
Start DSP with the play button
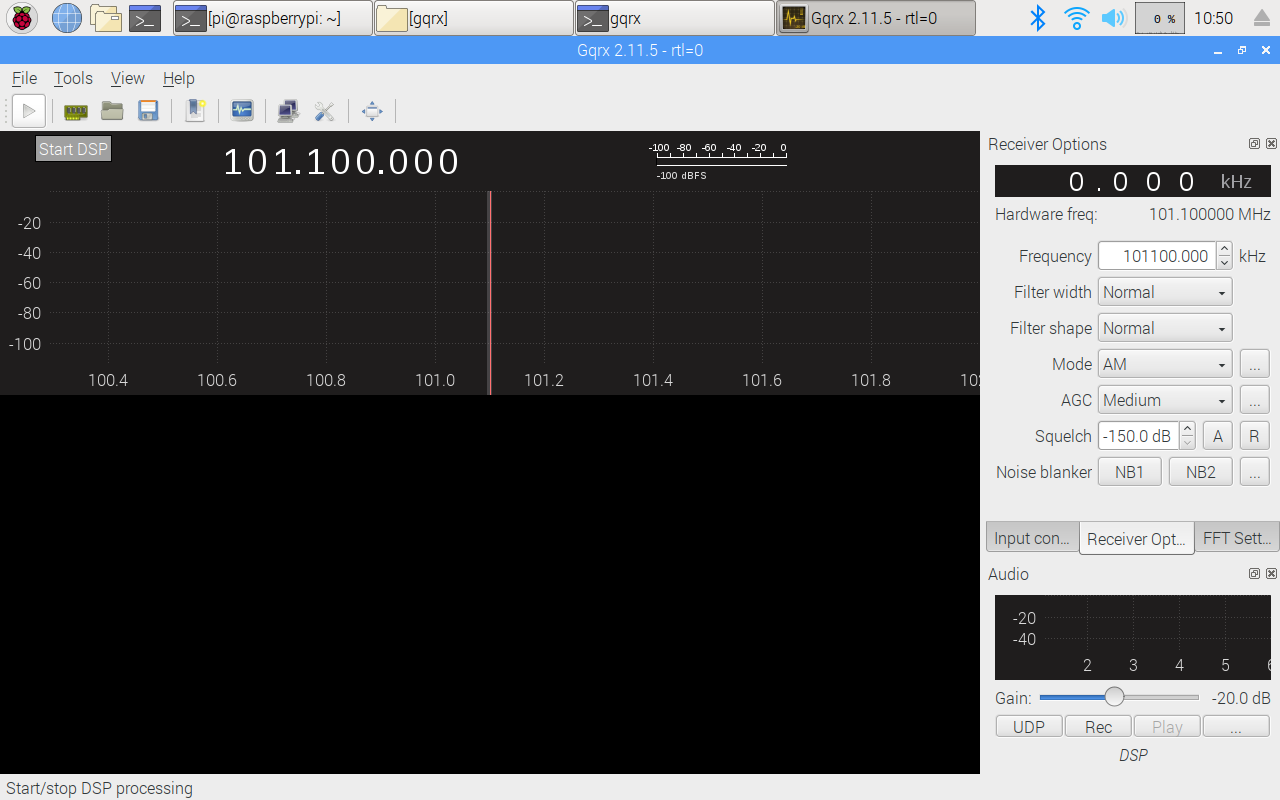click(28, 111)
